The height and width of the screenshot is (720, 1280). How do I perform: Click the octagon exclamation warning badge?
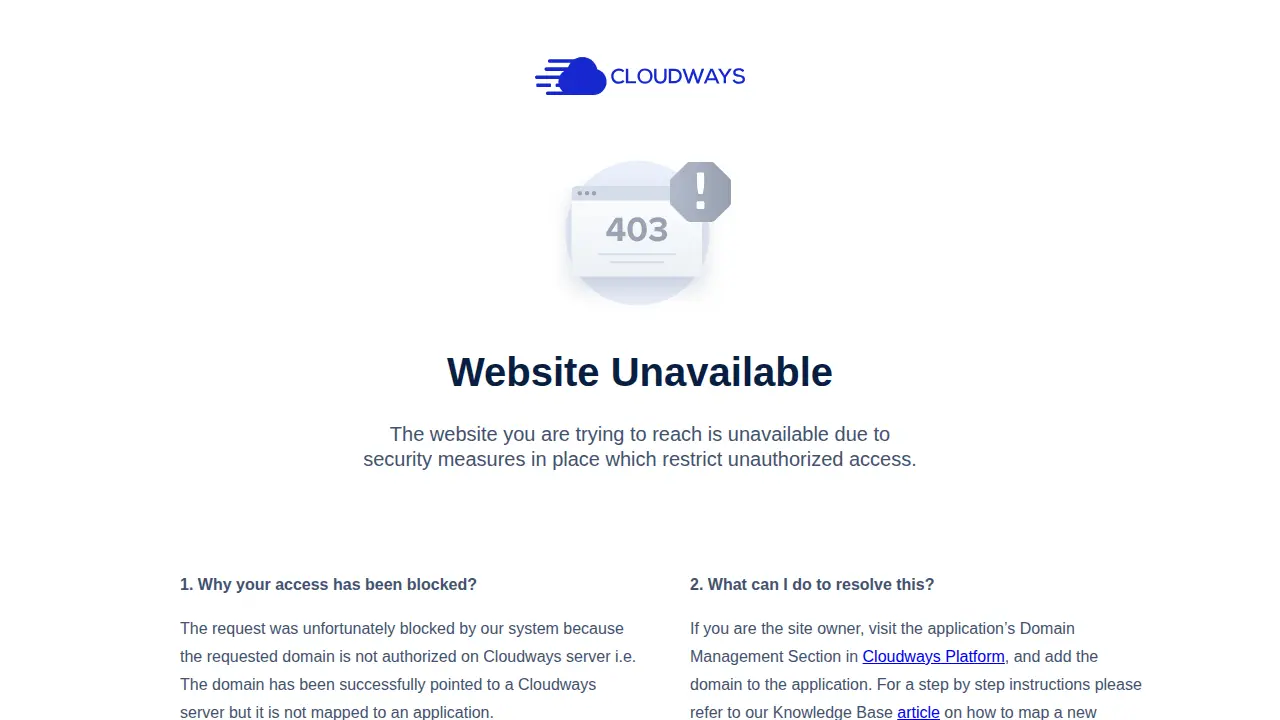pos(700,191)
